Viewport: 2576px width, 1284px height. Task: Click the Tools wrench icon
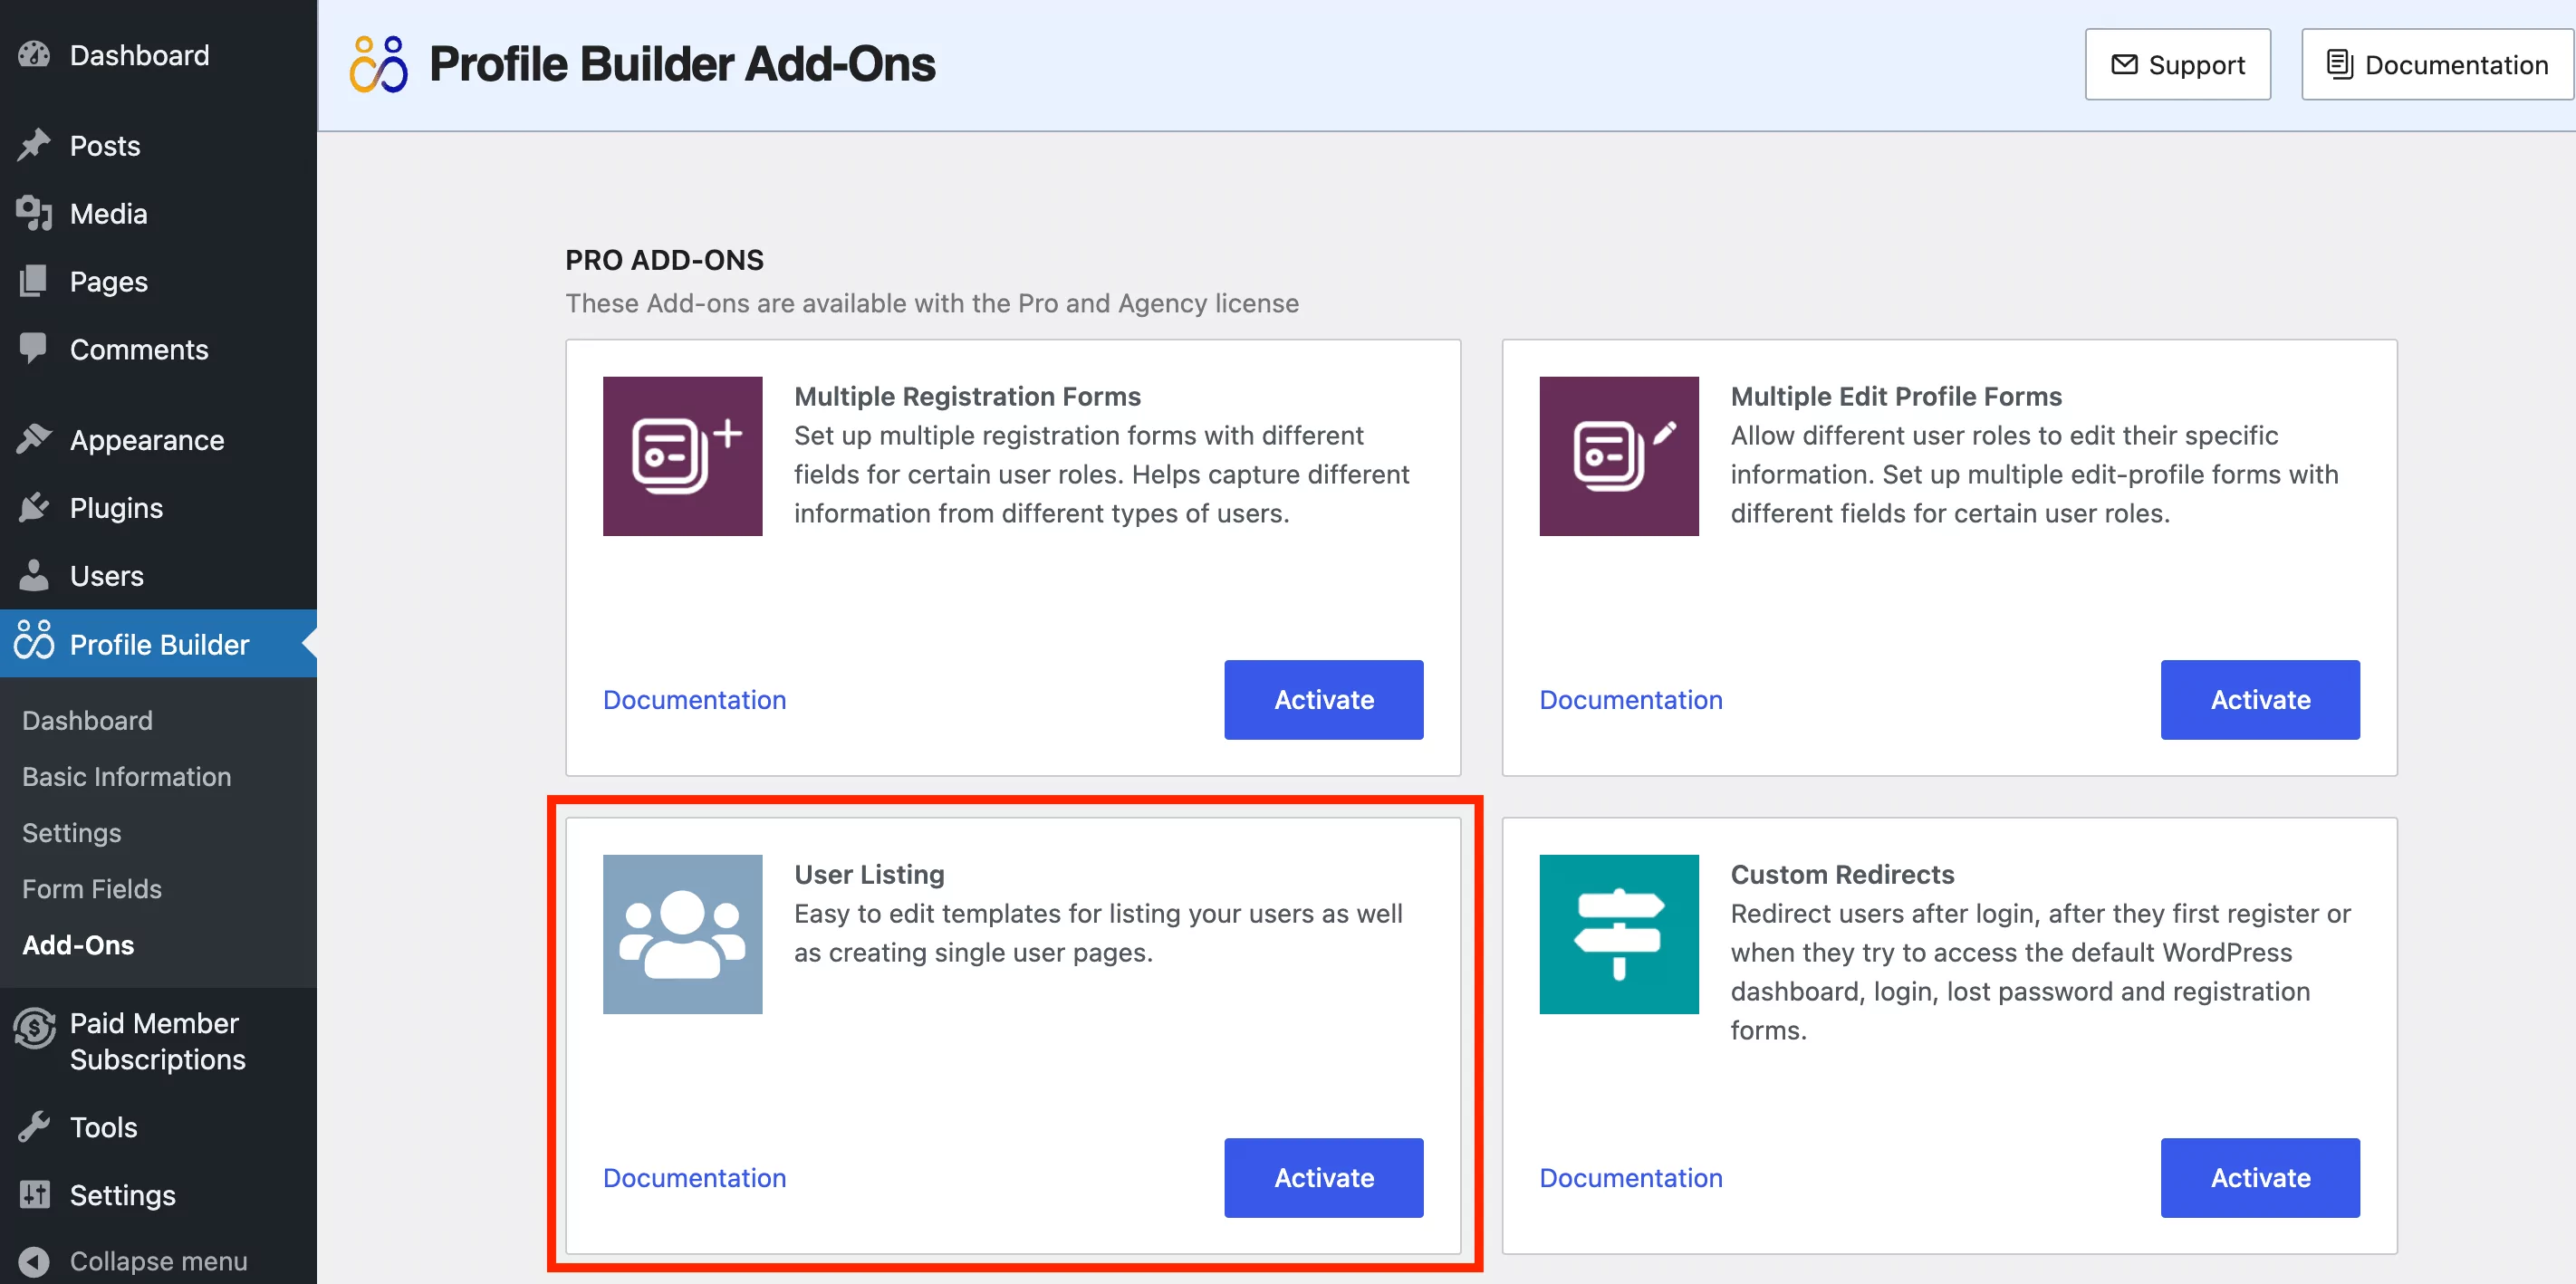coord(34,1127)
